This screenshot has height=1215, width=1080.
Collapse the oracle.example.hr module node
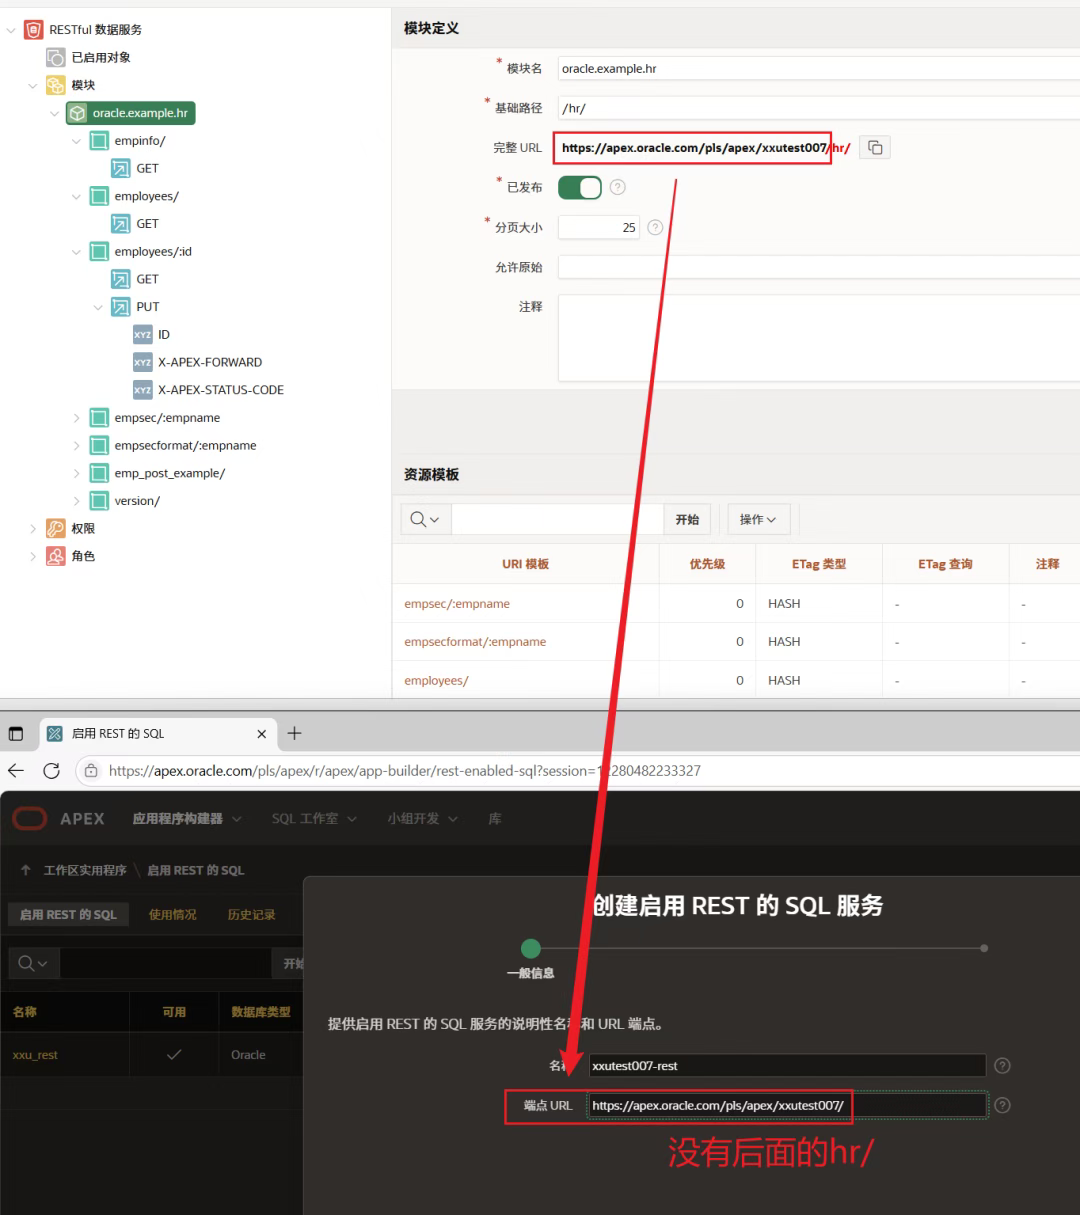pyautogui.click(x=55, y=114)
